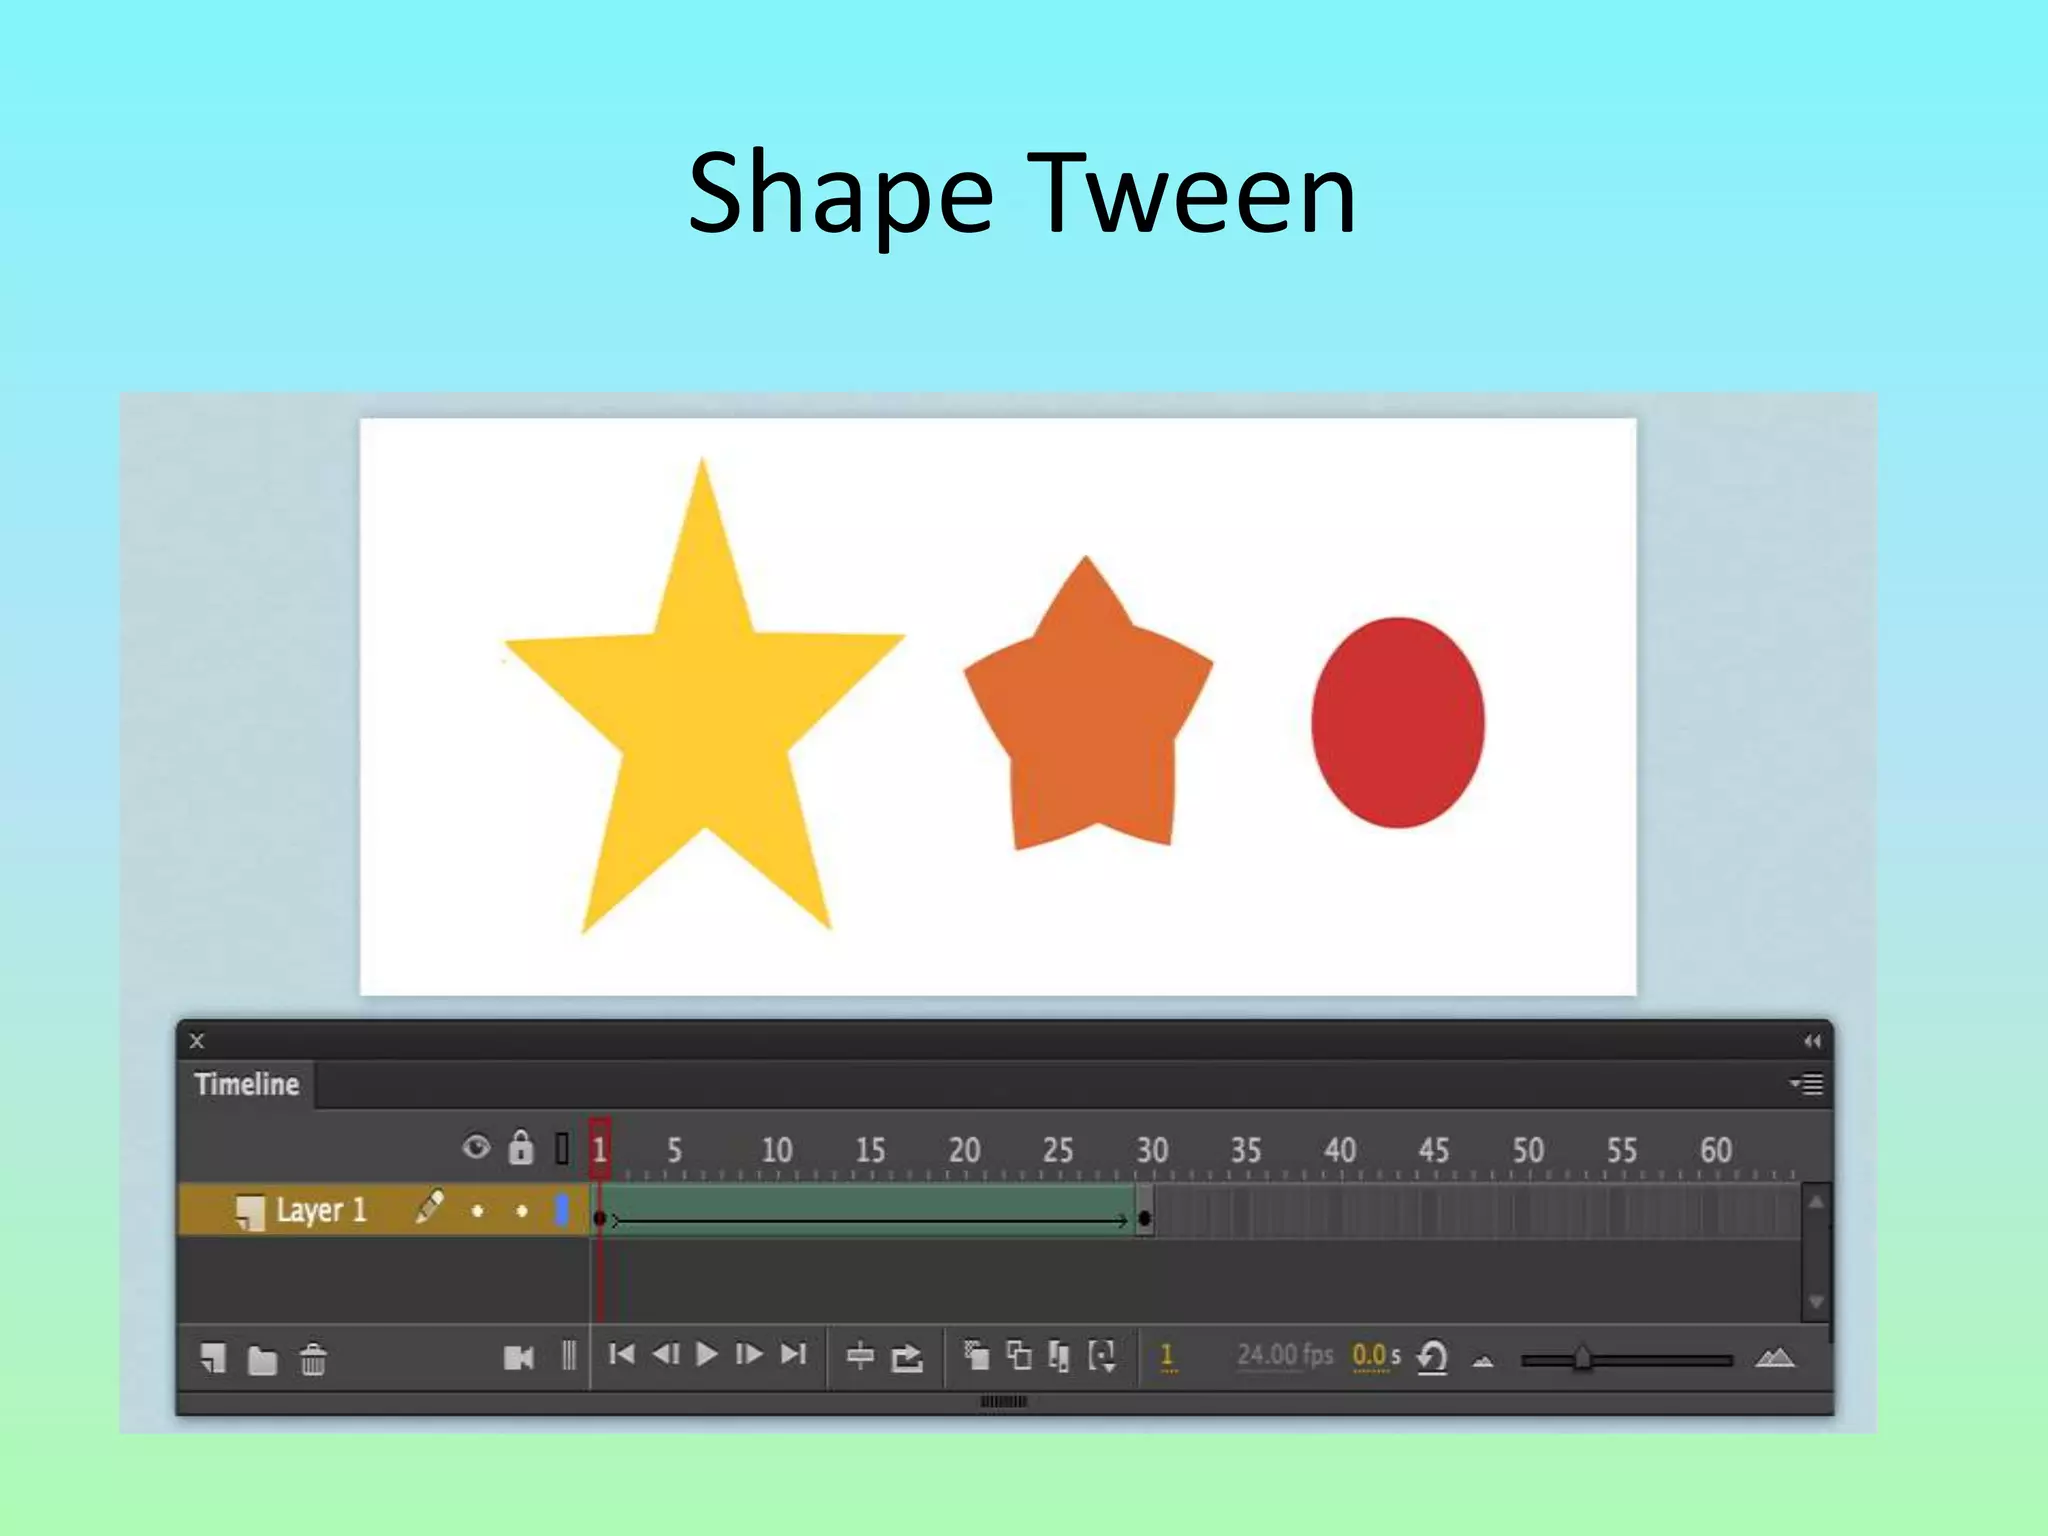Collapse the panel with double arrows
The image size is (2048, 1536).
click(x=1812, y=1041)
